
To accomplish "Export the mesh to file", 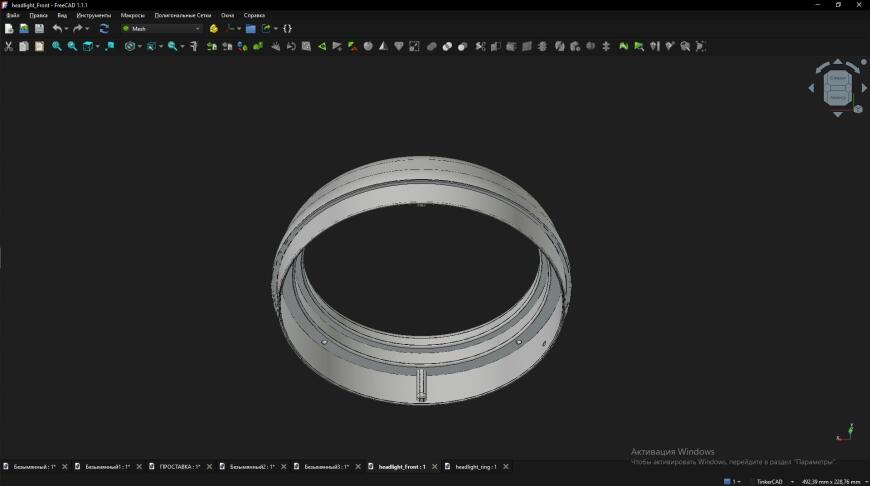I will (227, 47).
